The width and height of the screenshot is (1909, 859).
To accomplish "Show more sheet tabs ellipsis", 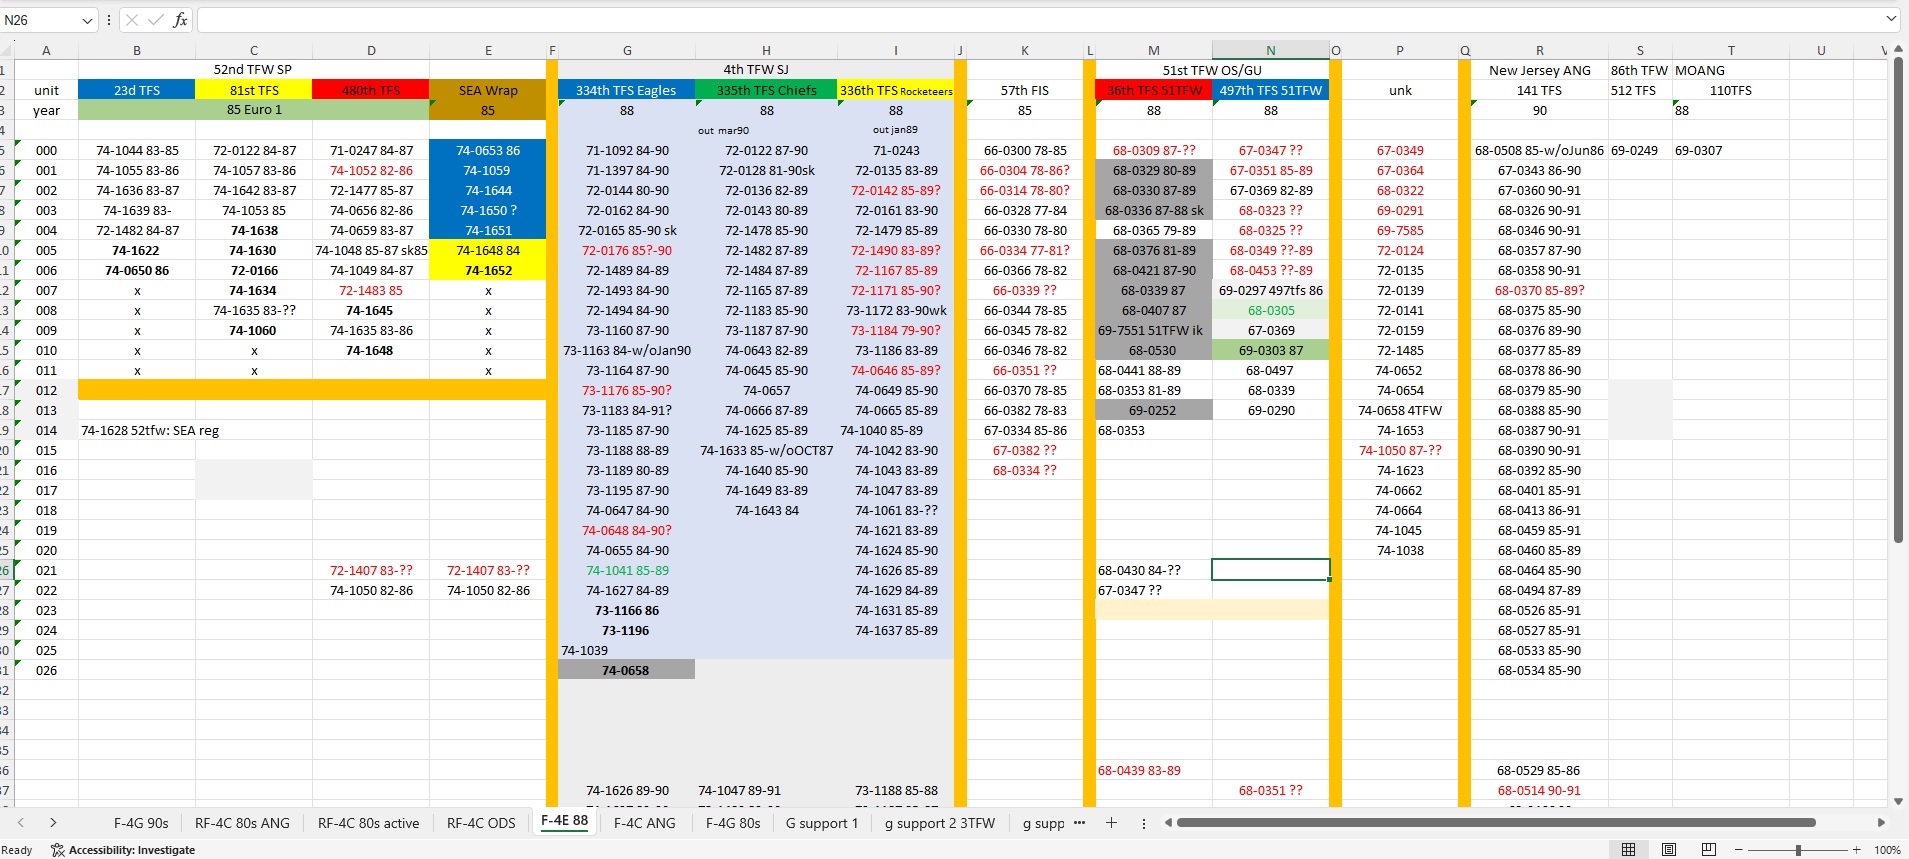I will tap(1079, 823).
